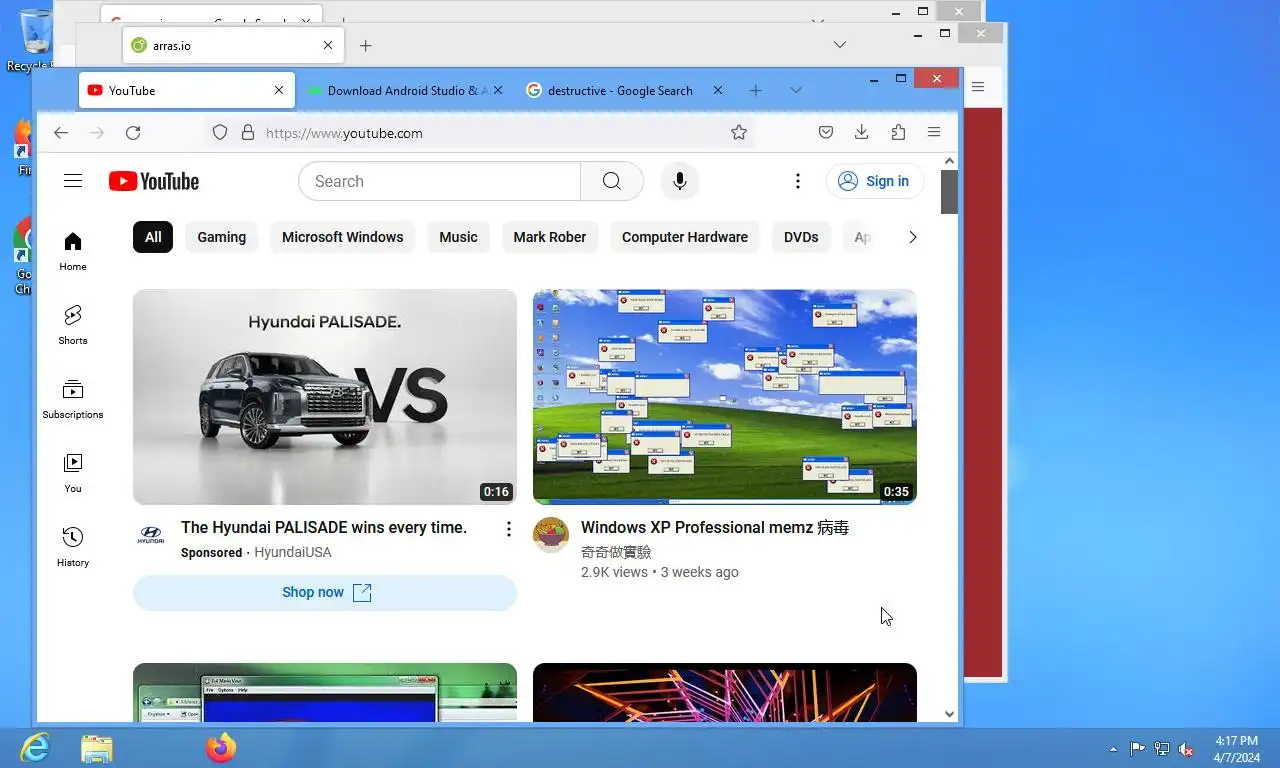
Task: Open Internet Explorer from taskbar
Action: click(x=35, y=748)
